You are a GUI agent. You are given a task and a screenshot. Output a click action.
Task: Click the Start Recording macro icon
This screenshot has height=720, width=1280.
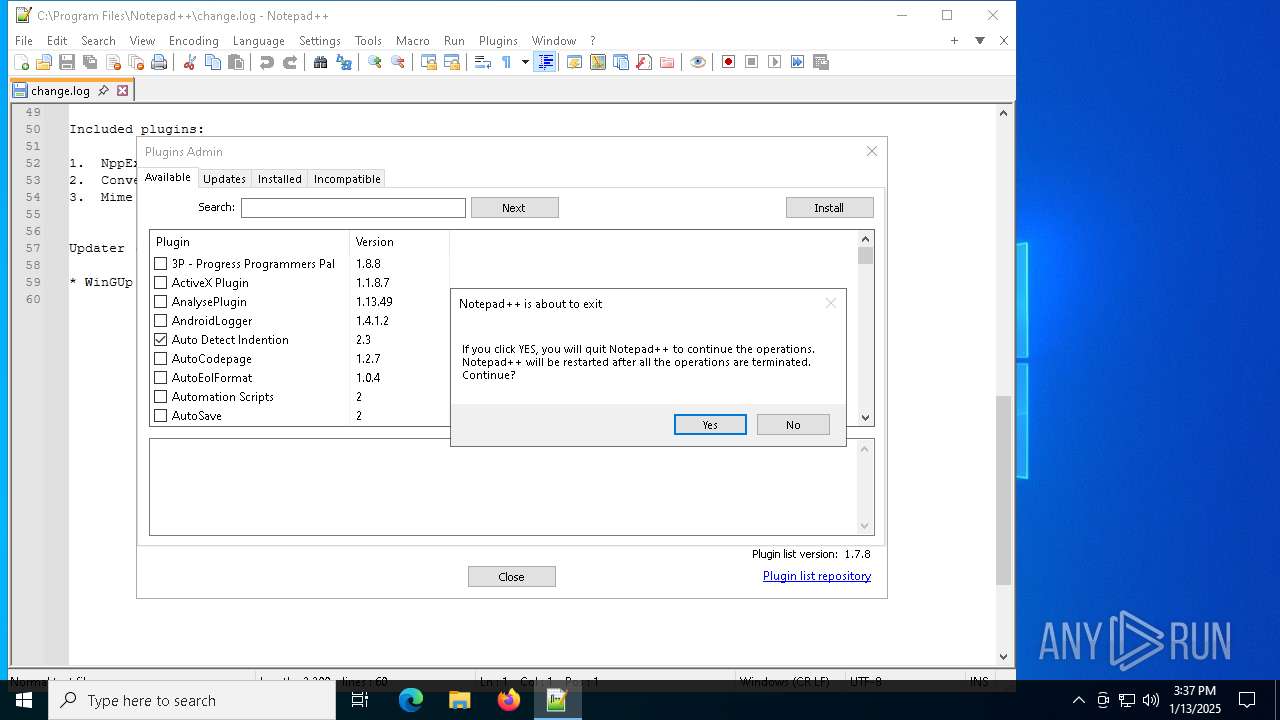coord(728,62)
